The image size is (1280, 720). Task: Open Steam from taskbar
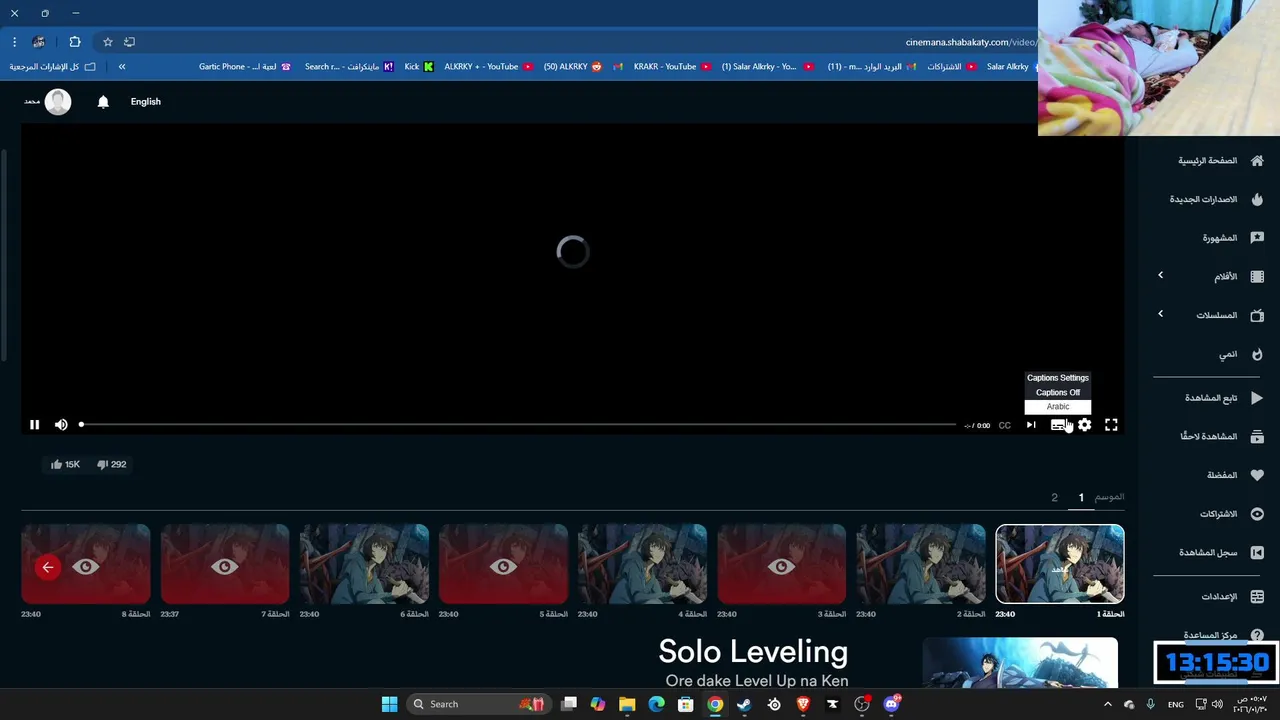point(744,704)
